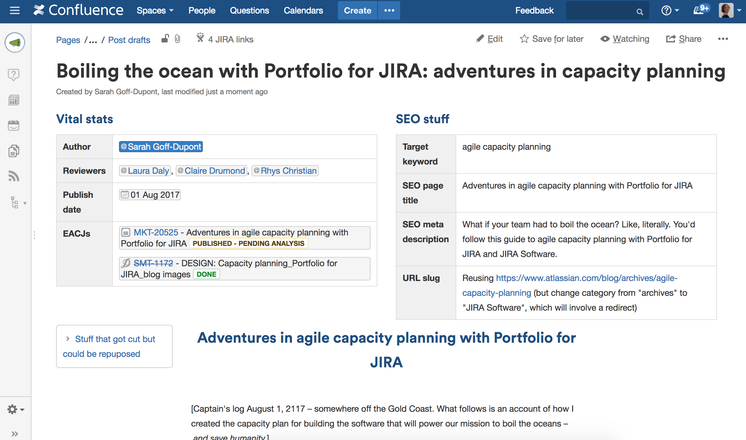The width and height of the screenshot is (746, 440).
Task: Click the pages icon in the sidebar
Action: point(14,151)
